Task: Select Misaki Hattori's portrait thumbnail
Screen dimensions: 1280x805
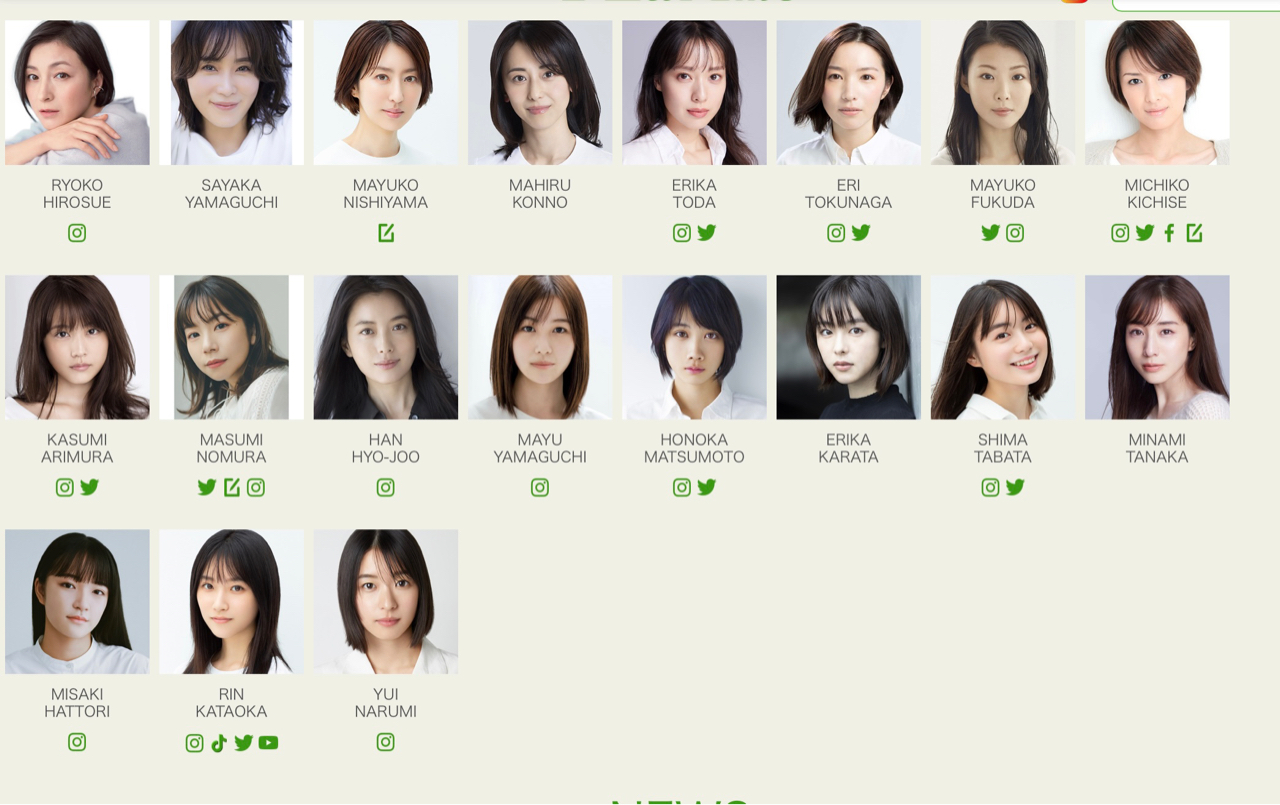Action: (x=77, y=602)
